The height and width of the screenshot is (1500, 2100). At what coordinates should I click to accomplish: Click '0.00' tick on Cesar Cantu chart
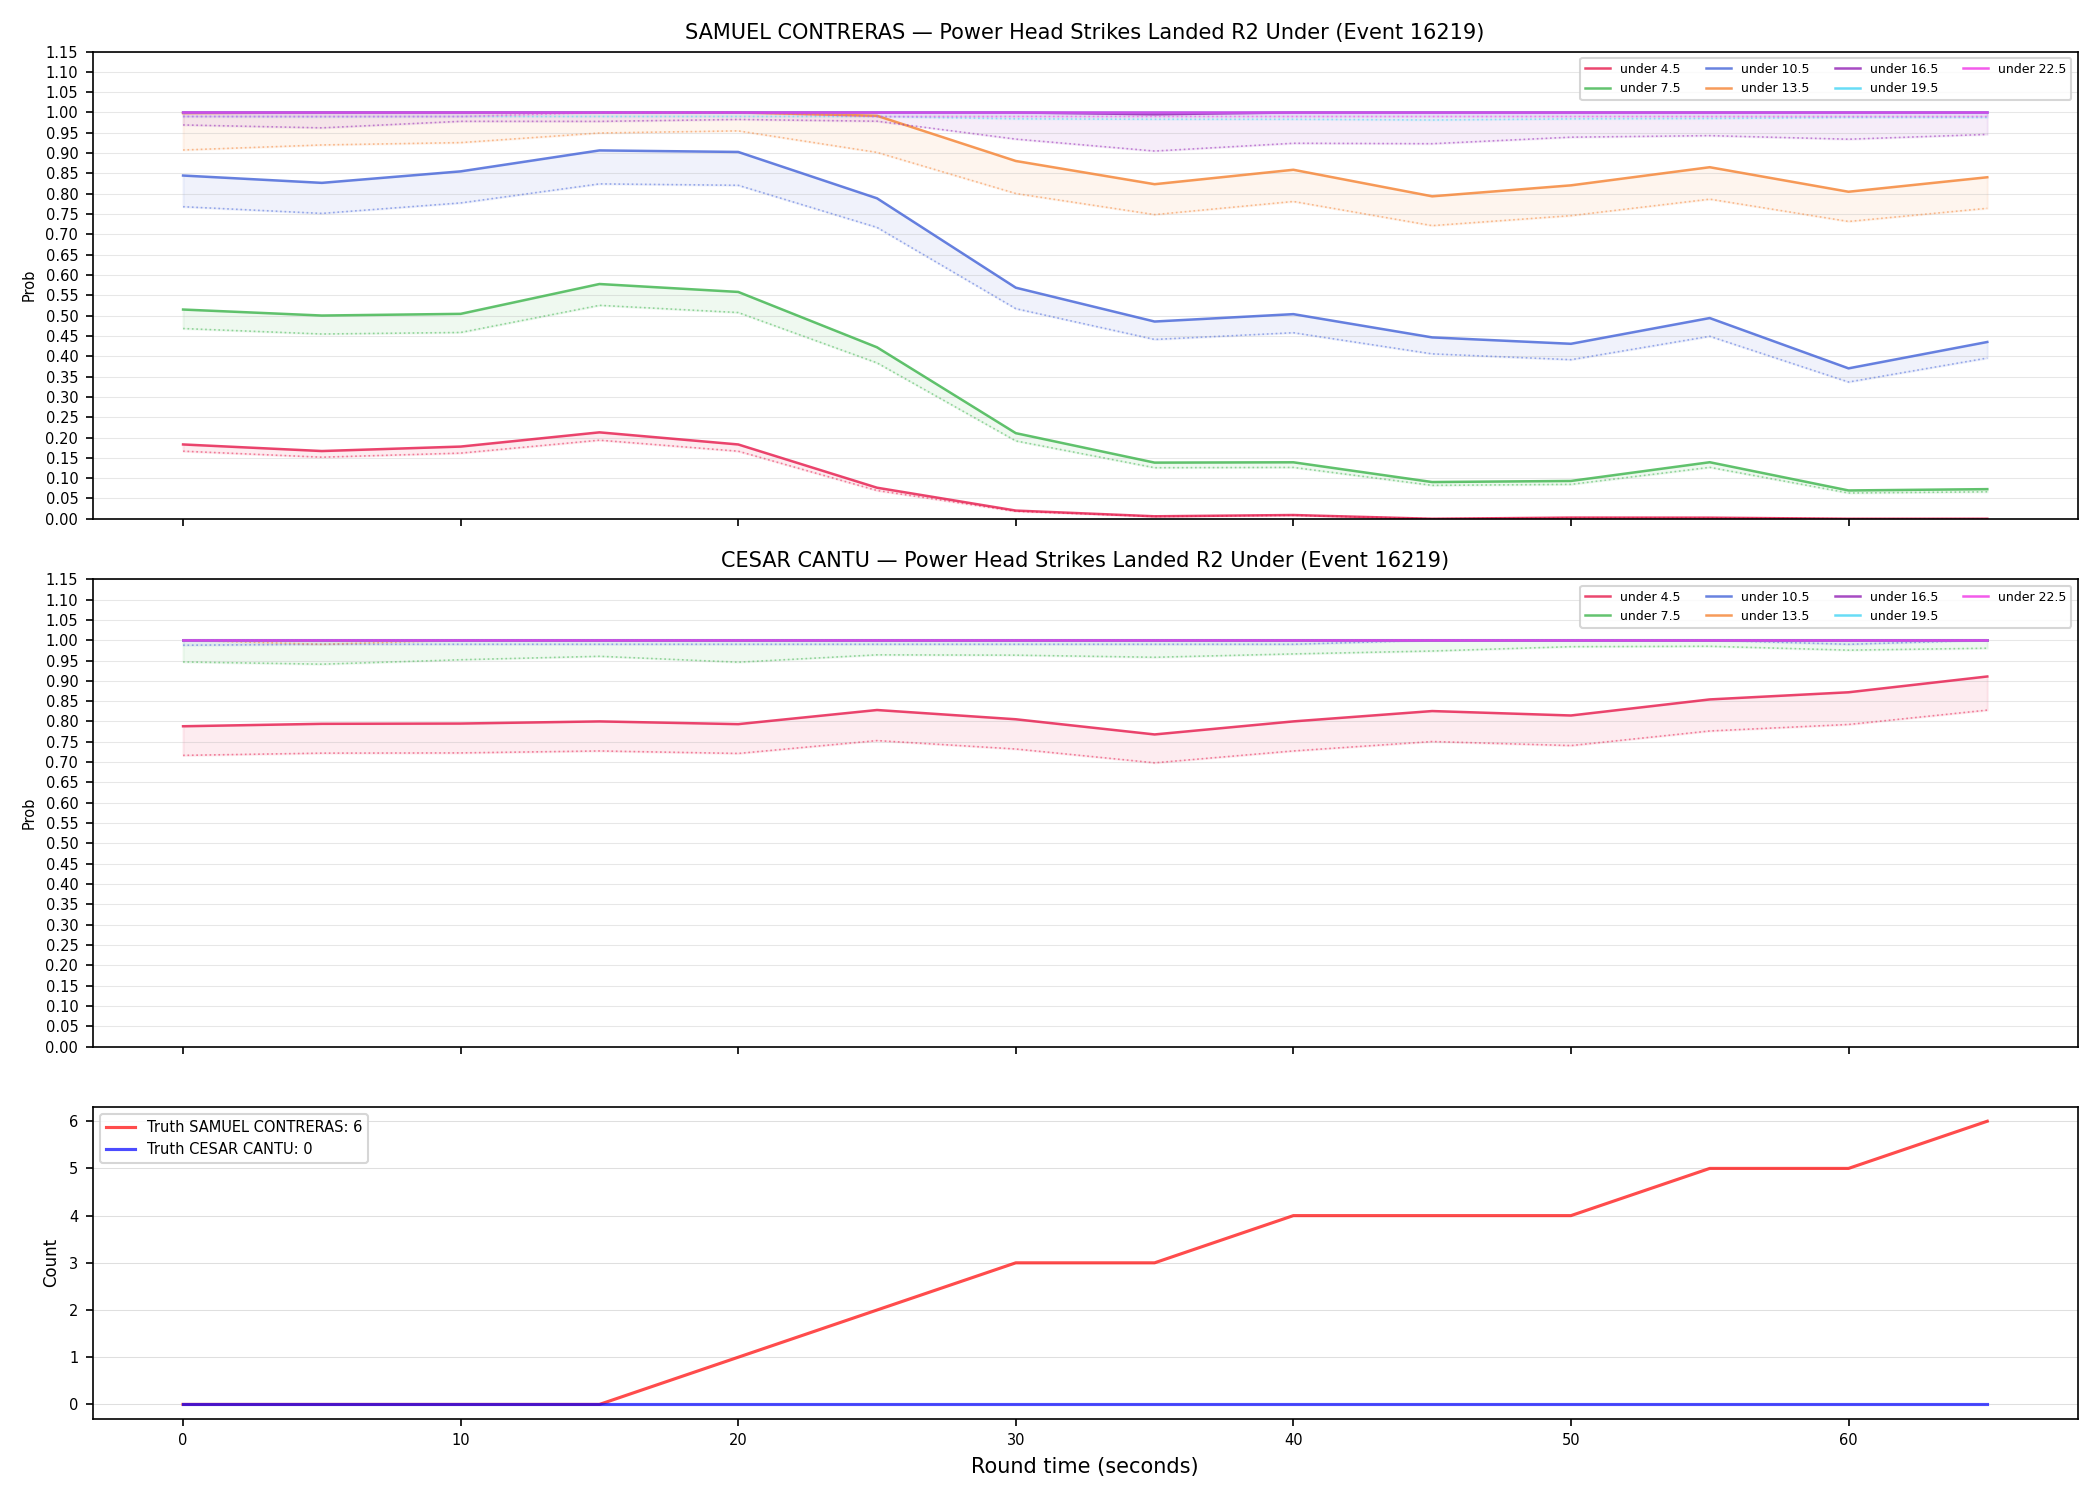tap(62, 1047)
